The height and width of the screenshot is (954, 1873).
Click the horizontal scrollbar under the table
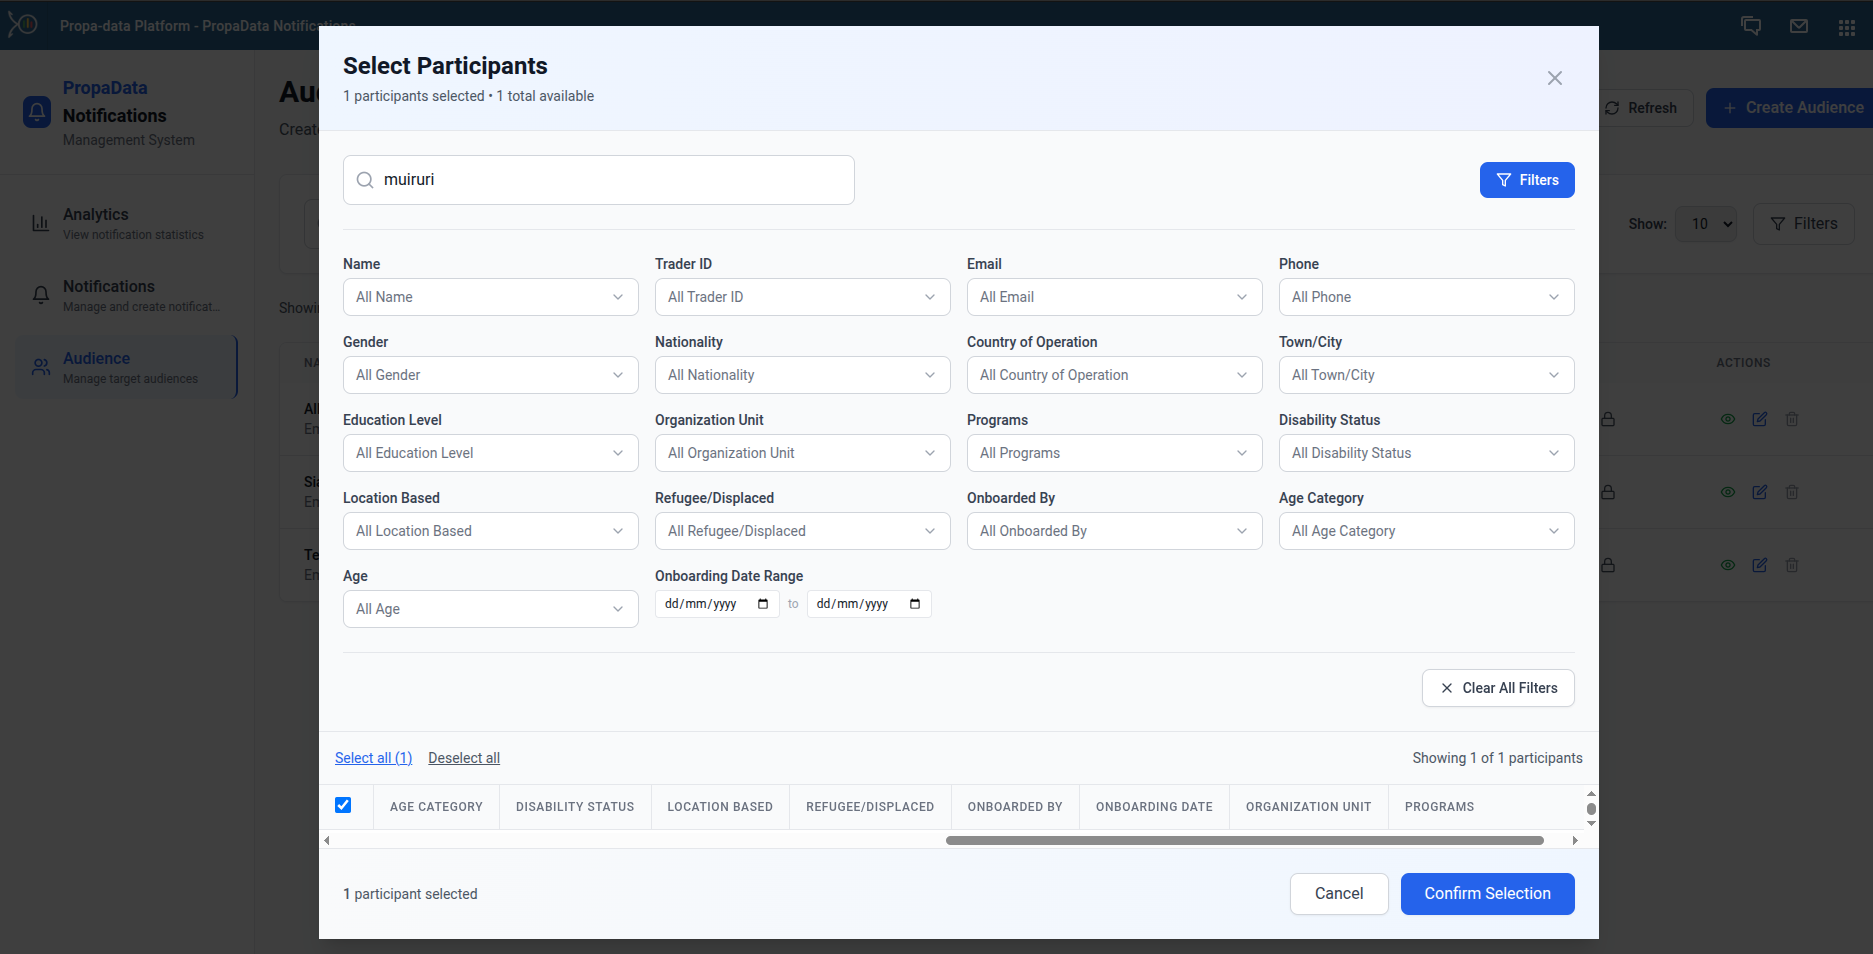click(x=1244, y=841)
